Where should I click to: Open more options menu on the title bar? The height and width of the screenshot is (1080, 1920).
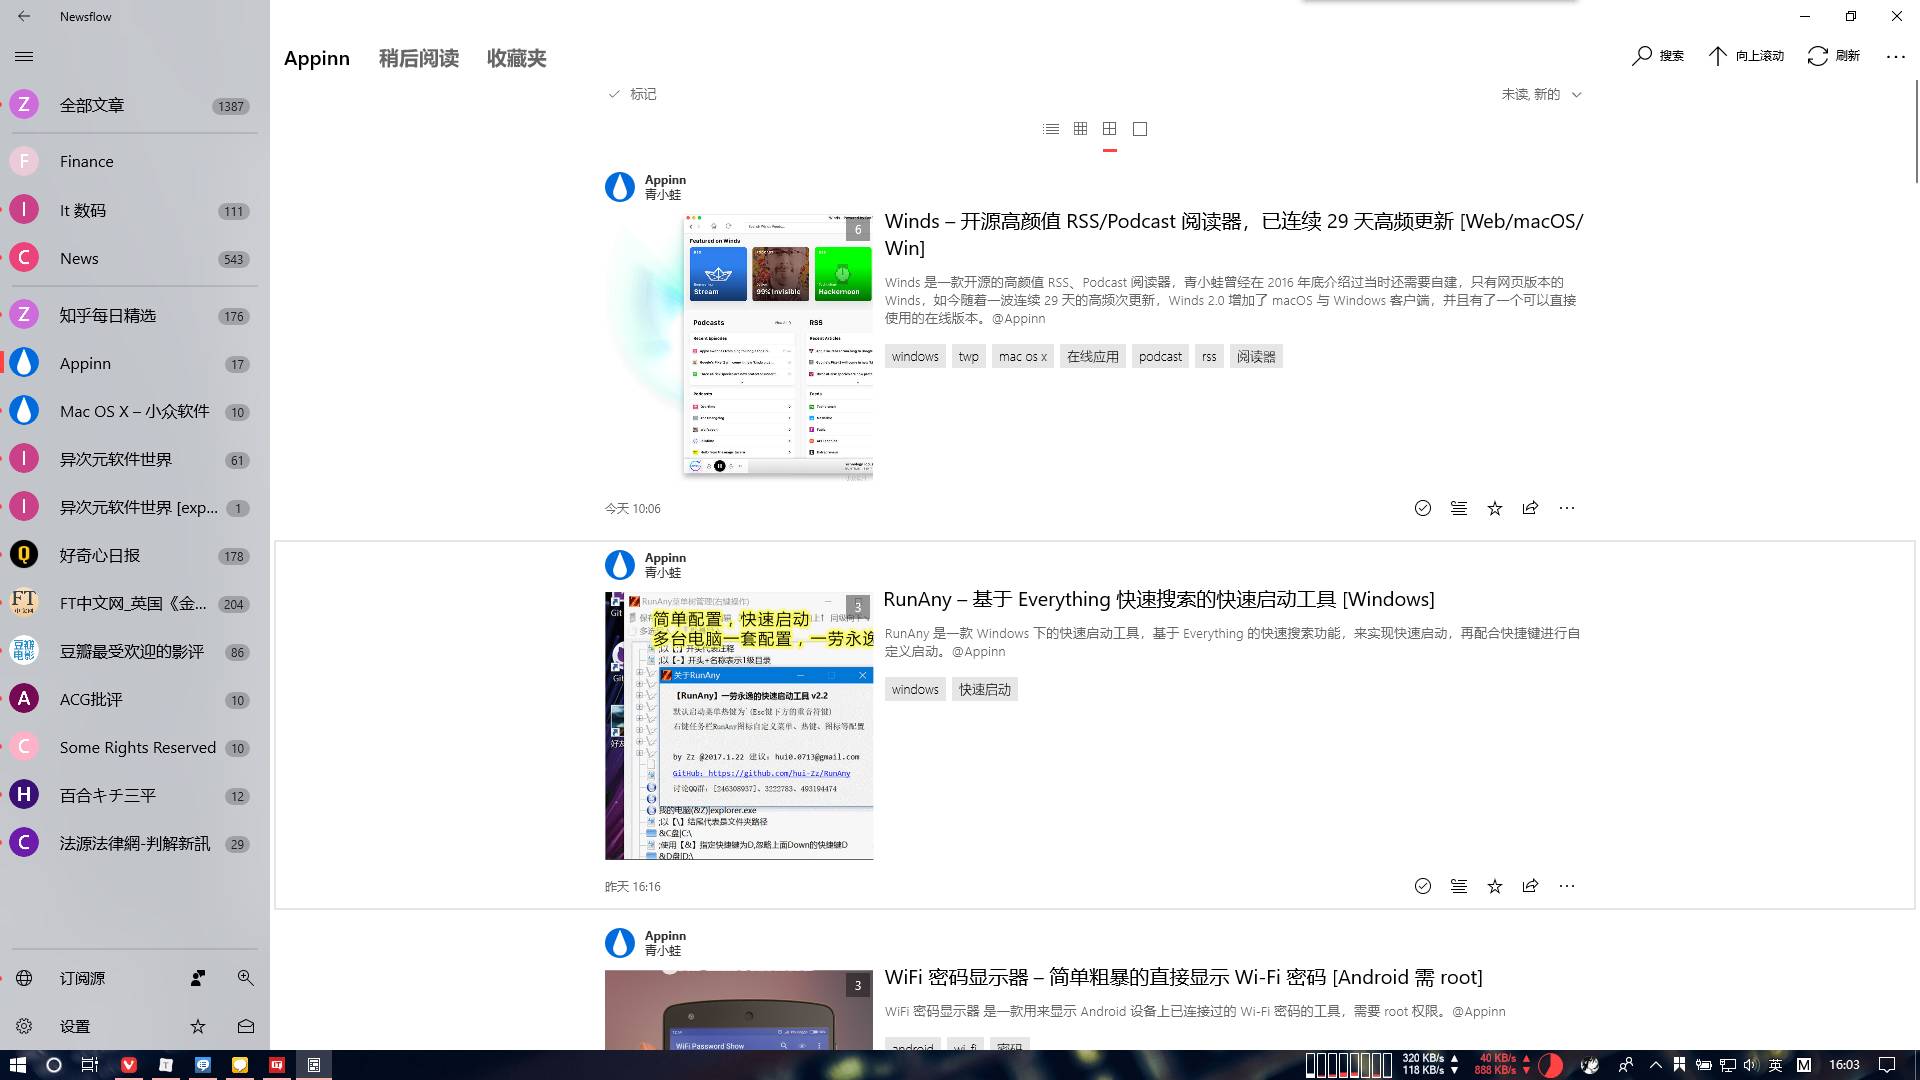pos(1895,57)
